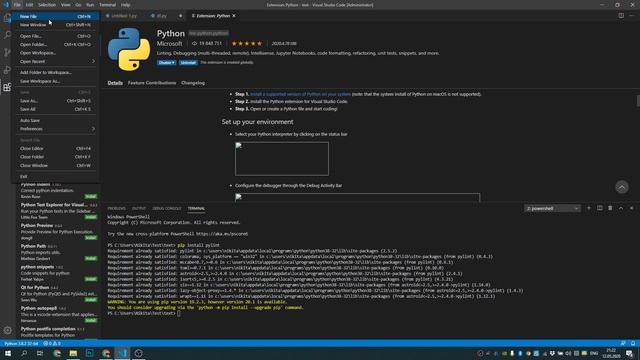The height and width of the screenshot is (360, 640).
Task: Maximize the terminal panel size
Action: 621,208
